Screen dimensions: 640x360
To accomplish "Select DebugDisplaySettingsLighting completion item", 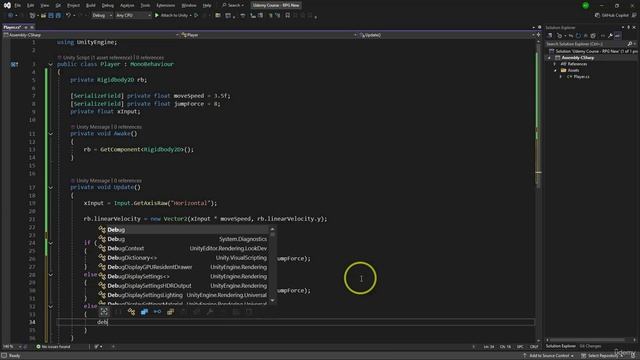I will click(183, 296).
